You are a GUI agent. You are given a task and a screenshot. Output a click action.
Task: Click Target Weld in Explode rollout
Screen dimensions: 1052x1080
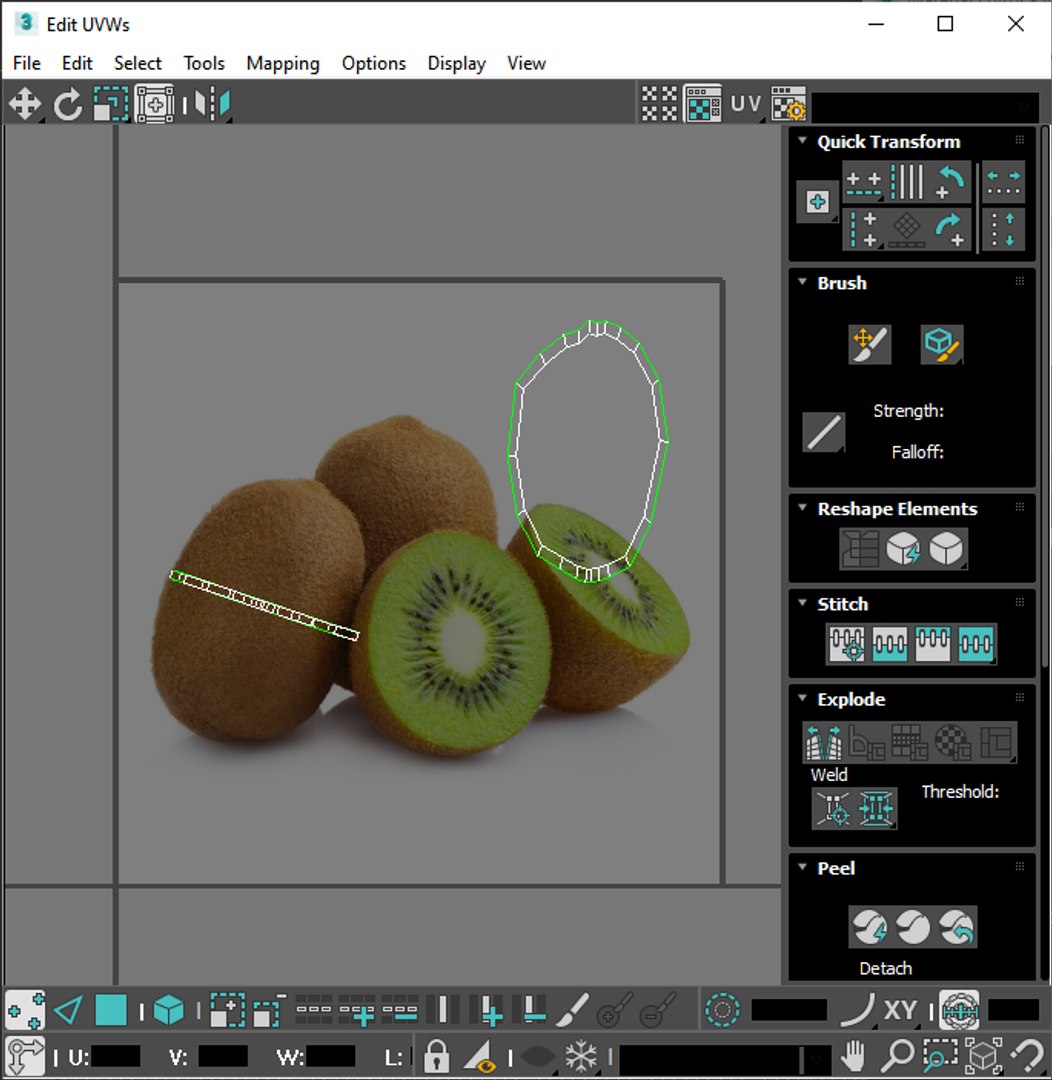point(833,808)
